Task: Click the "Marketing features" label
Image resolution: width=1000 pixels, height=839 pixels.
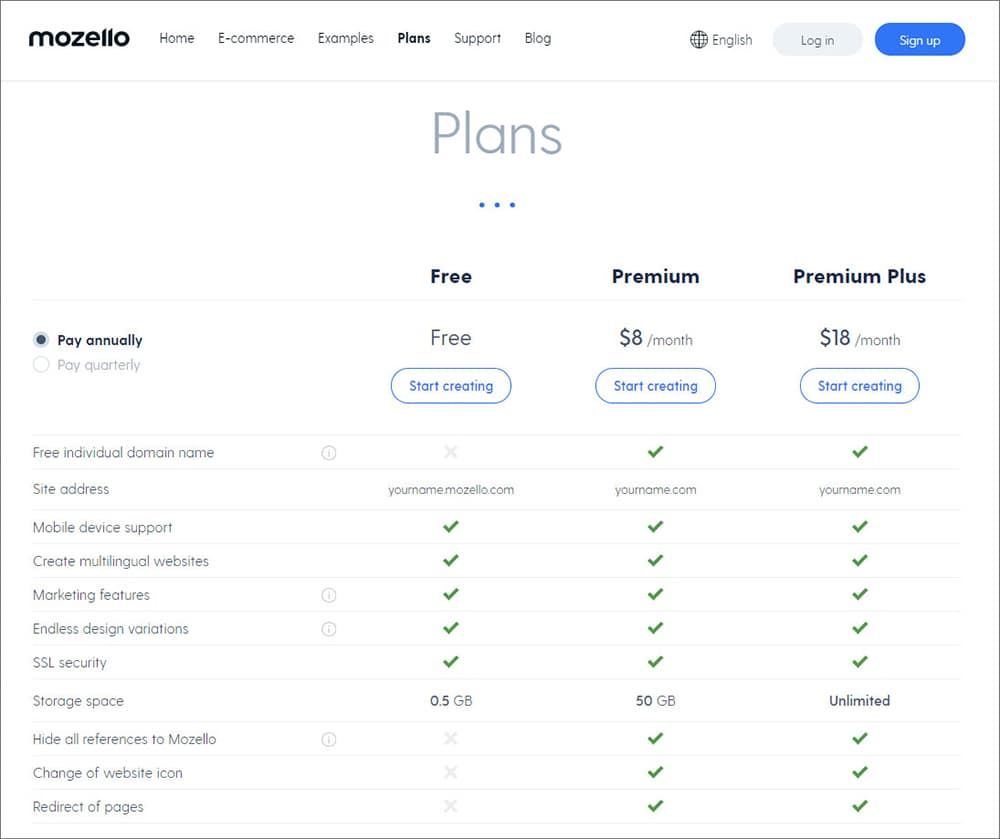Action: point(91,595)
